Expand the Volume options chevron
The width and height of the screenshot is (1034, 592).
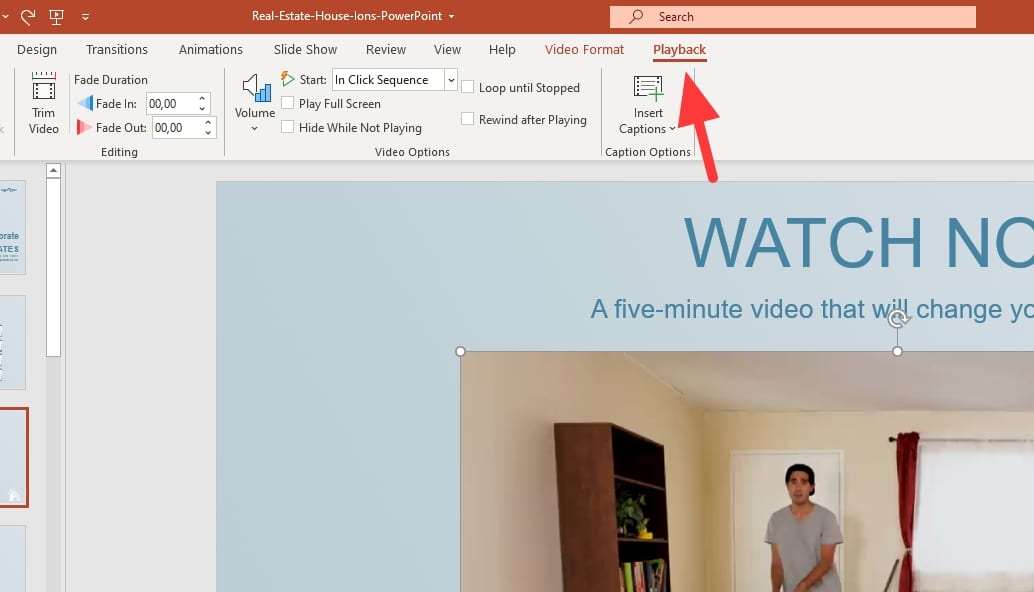point(253,127)
